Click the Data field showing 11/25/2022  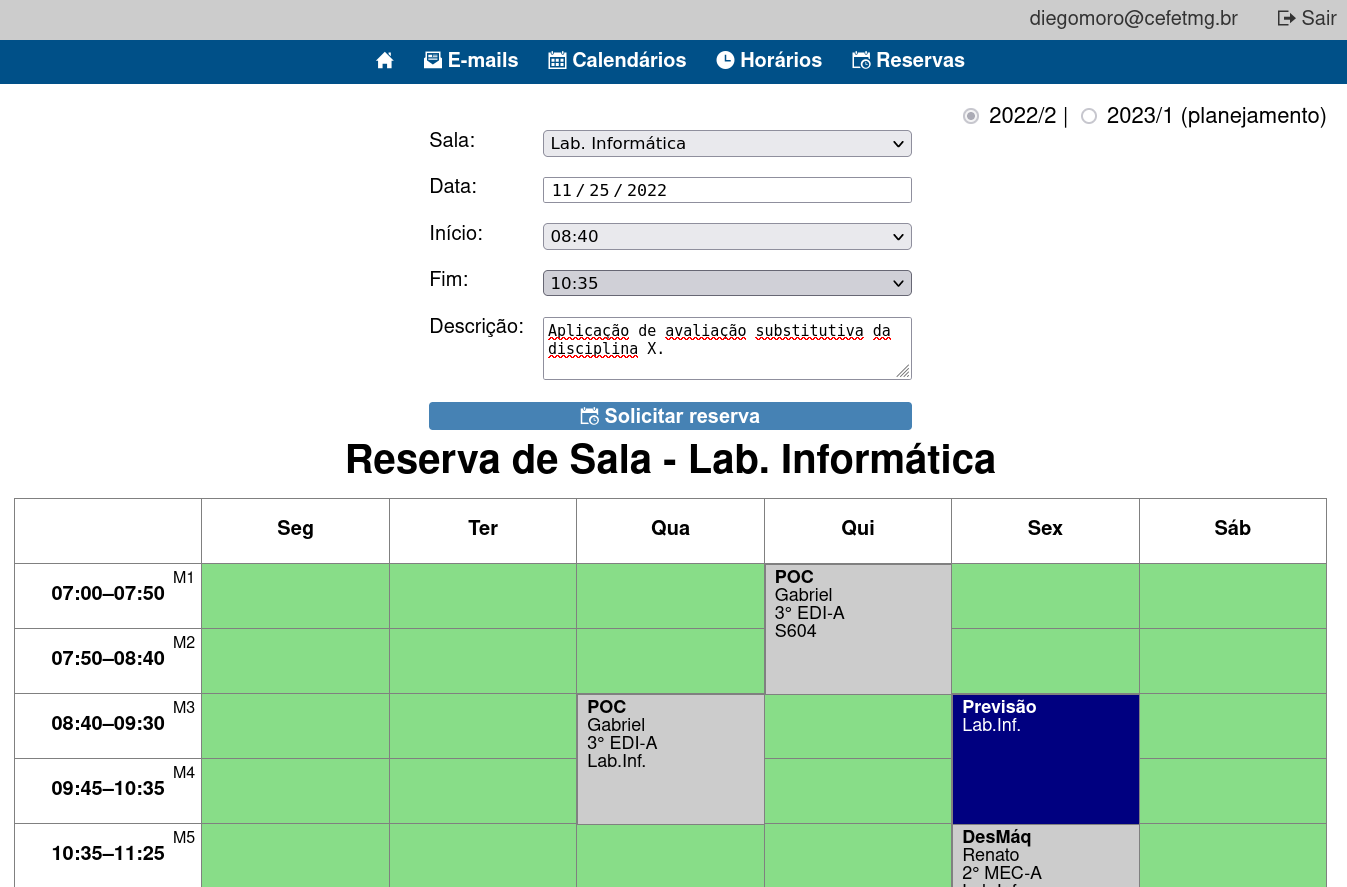coord(727,190)
